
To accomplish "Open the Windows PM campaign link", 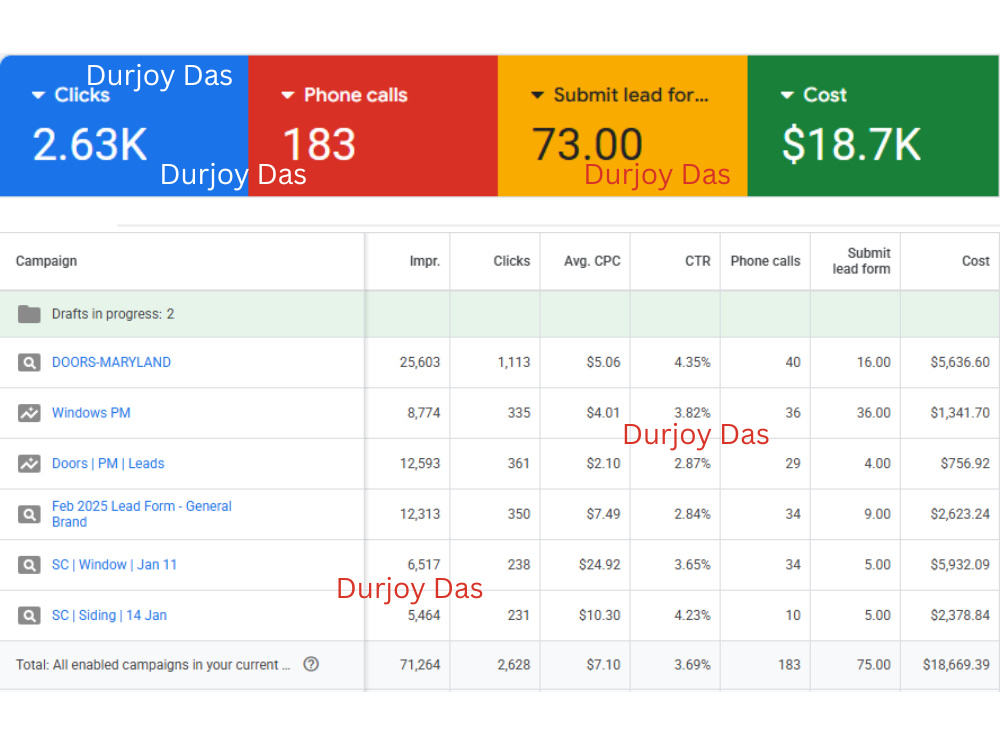I will pos(91,413).
